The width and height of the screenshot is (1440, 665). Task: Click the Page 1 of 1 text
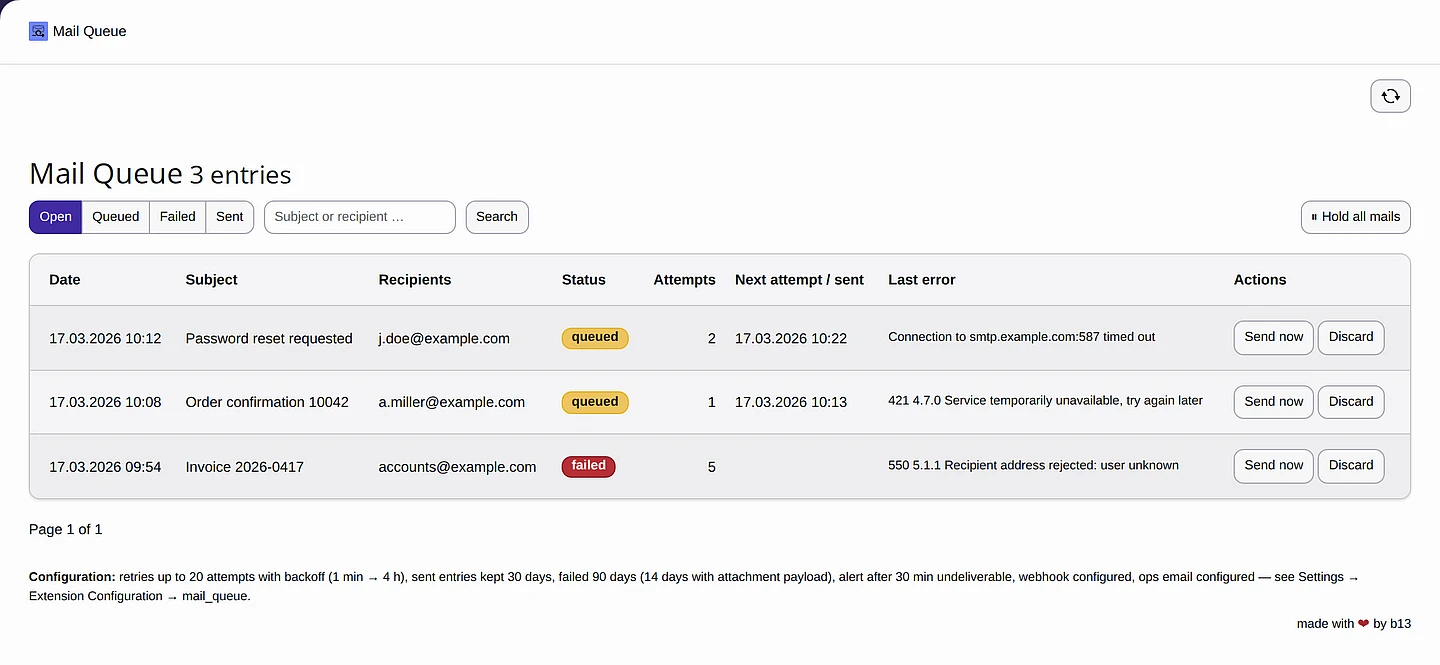pyautogui.click(x=66, y=529)
